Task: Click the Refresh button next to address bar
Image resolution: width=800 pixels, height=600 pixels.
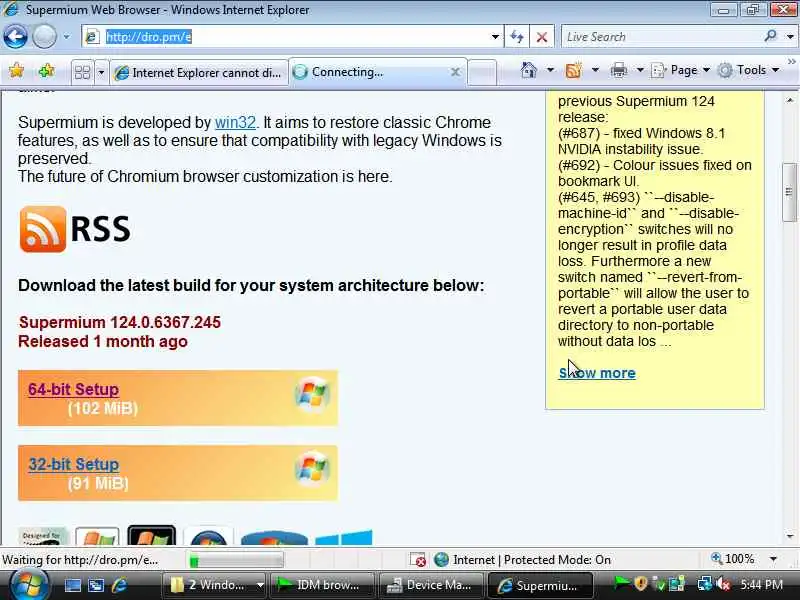Action: pyautogui.click(x=516, y=37)
